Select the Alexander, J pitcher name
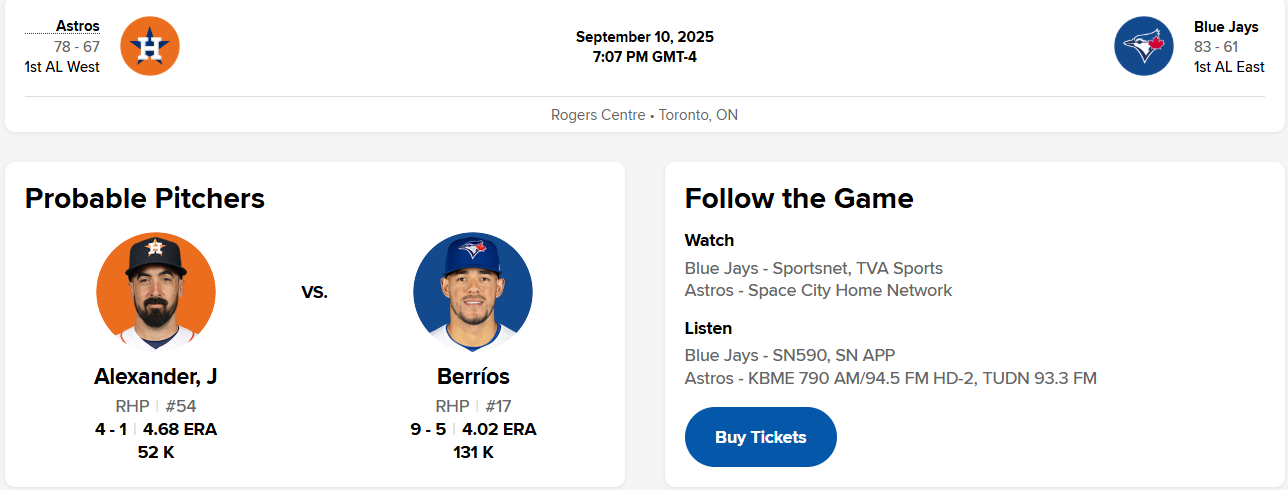Image resolution: width=1288 pixels, height=490 pixels. point(156,377)
